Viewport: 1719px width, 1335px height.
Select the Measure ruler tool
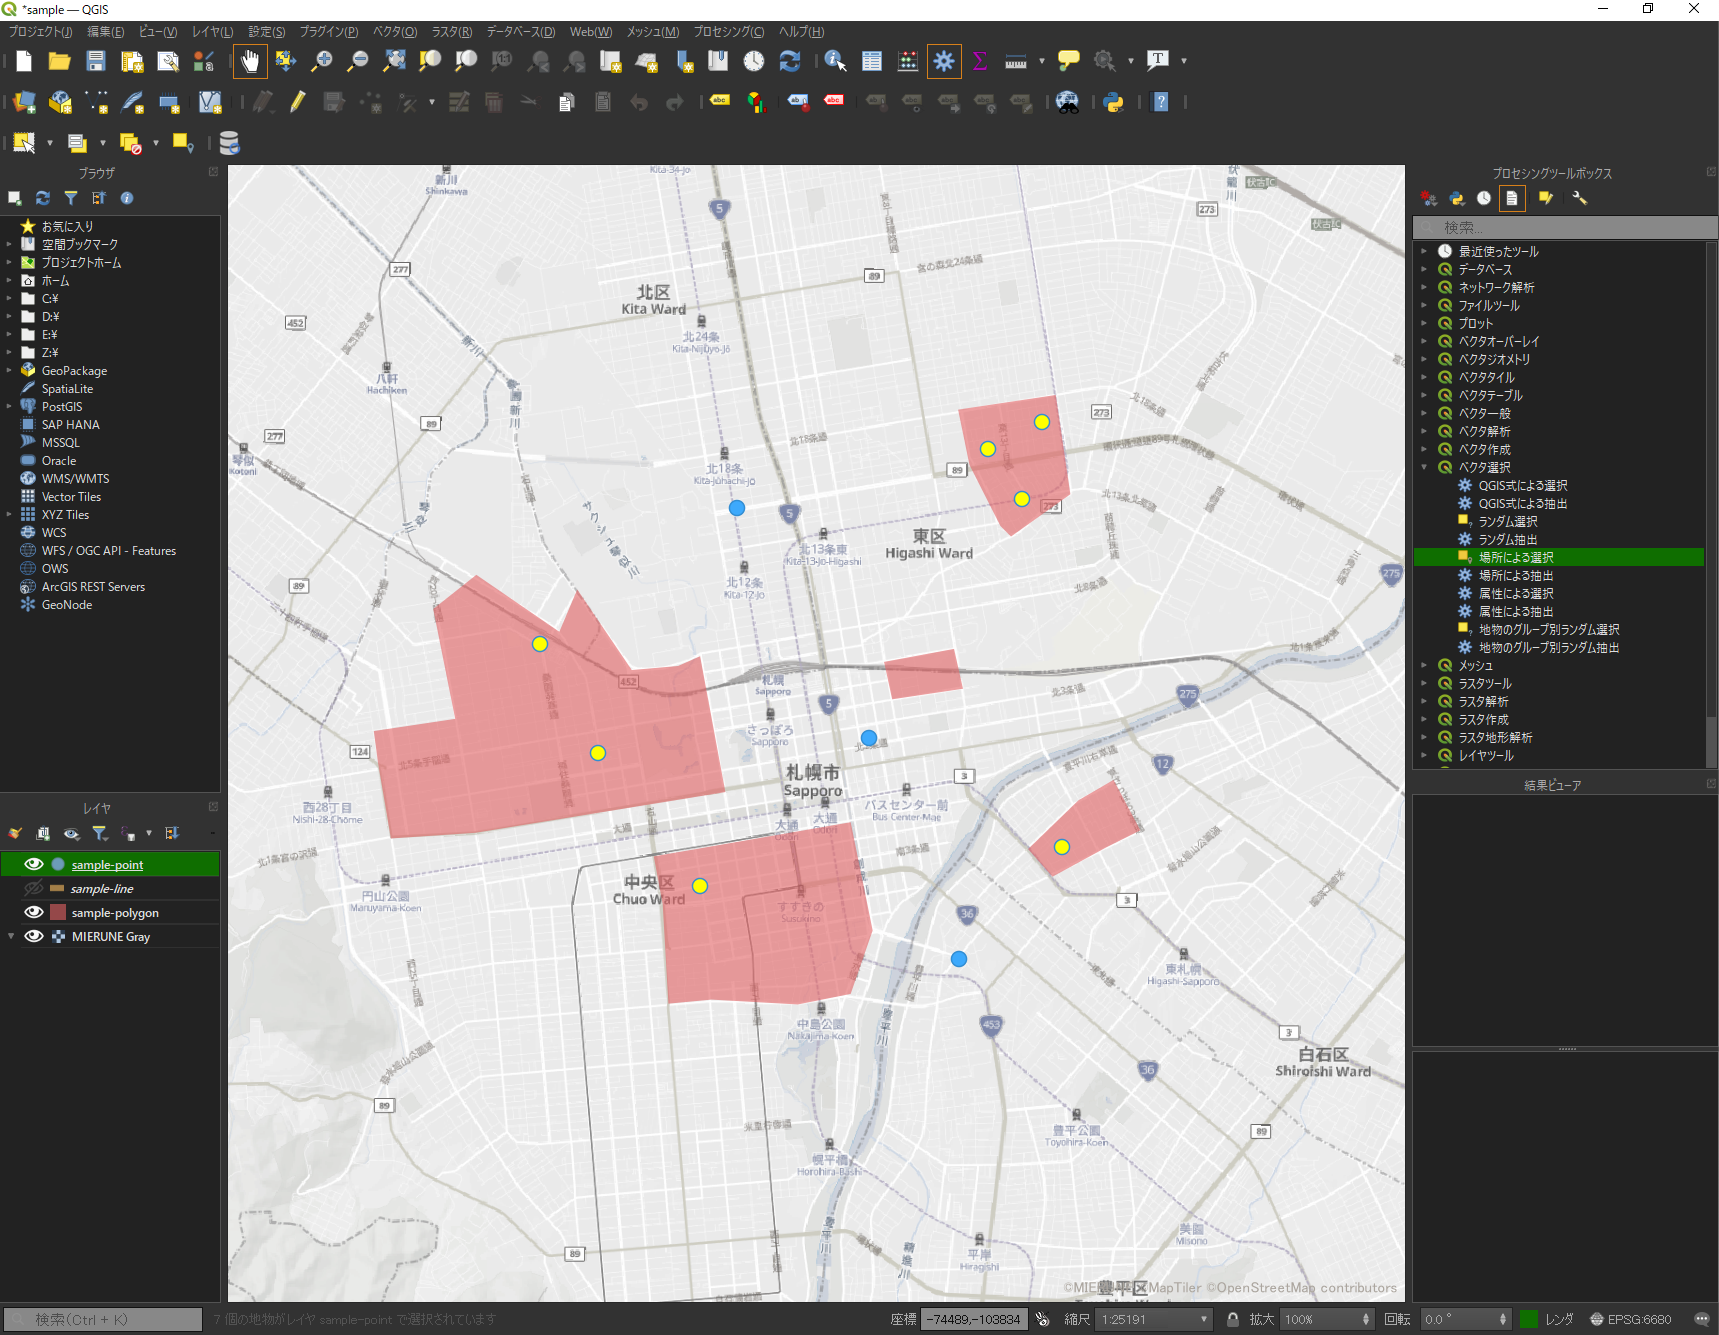(1016, 61)
